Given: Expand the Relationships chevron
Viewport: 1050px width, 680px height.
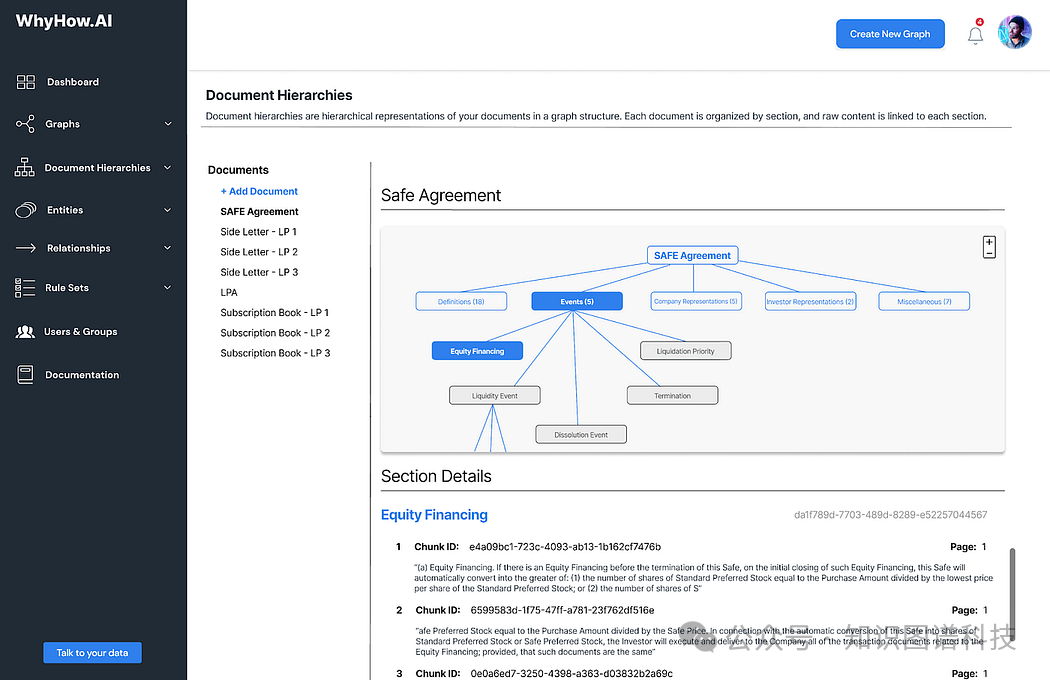Looking at the screenshot, I should (167, 248).
